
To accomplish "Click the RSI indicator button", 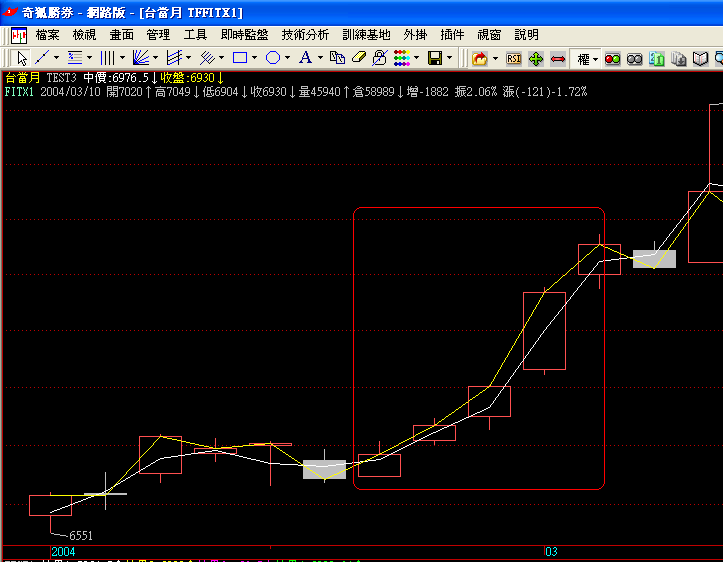I will click(x=514, y=59).
